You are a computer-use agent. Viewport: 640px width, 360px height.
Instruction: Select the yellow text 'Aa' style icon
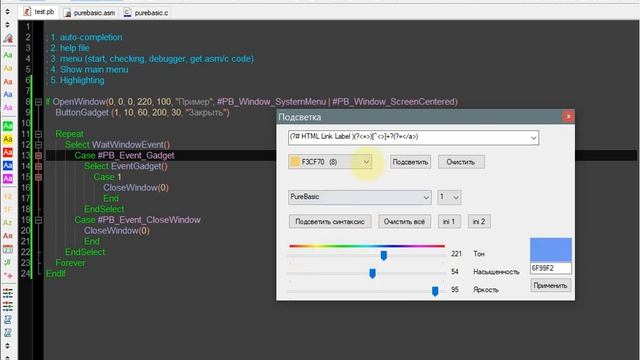coord(8,68)
